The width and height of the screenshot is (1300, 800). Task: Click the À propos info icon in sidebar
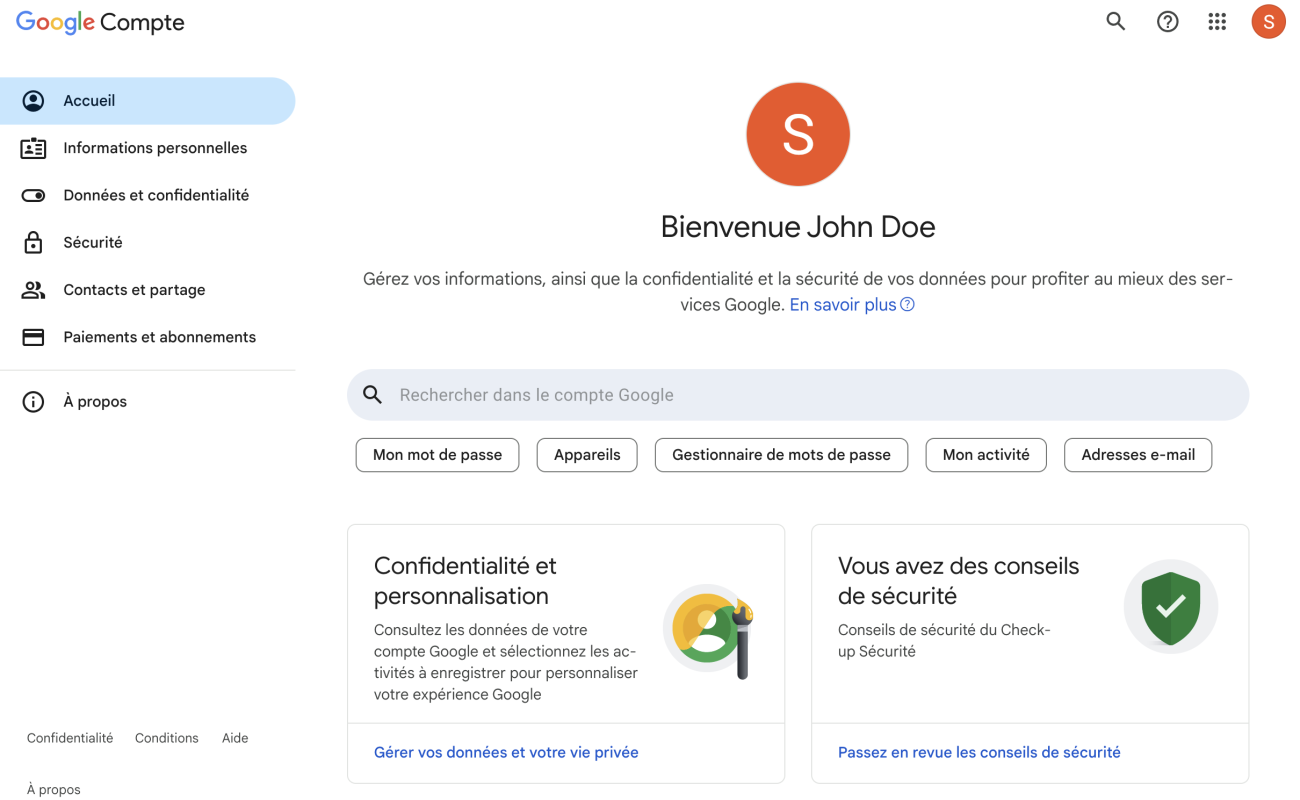[33, 402]
